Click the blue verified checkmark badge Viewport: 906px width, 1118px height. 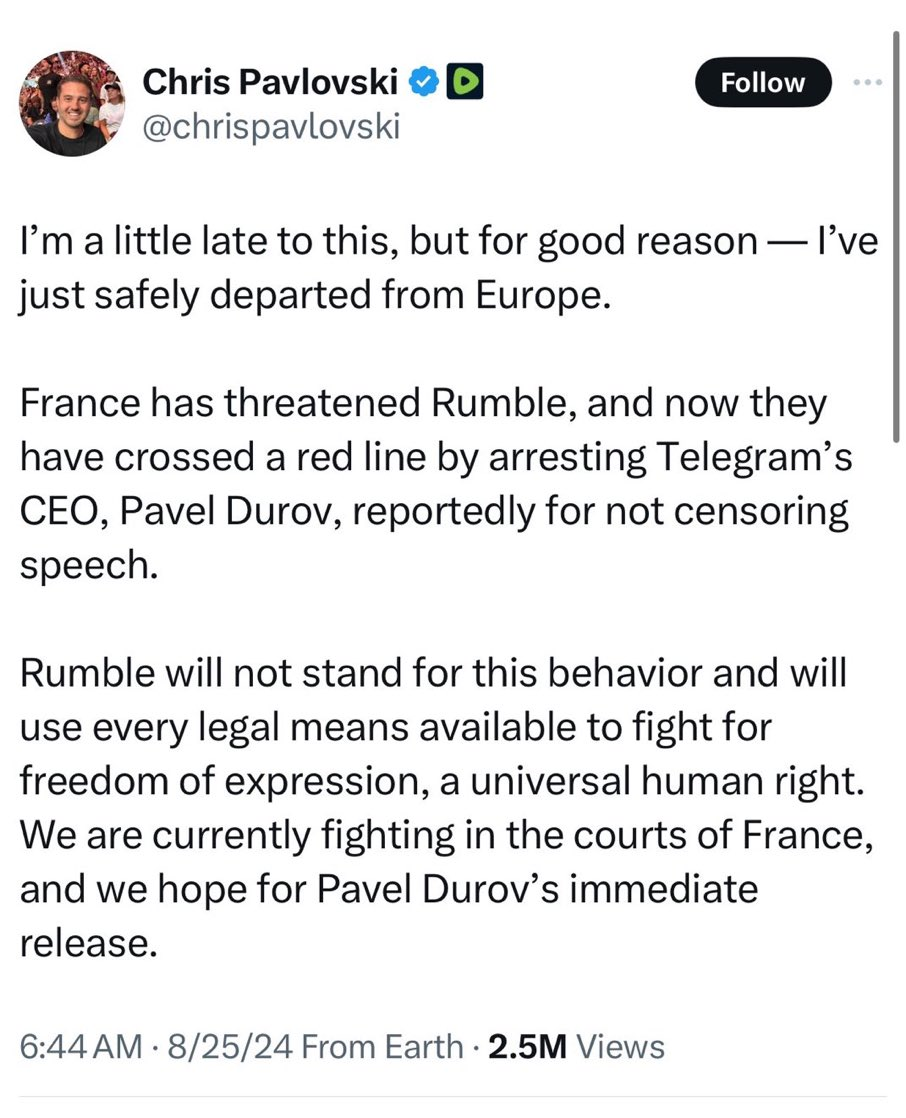coord(424,84)
